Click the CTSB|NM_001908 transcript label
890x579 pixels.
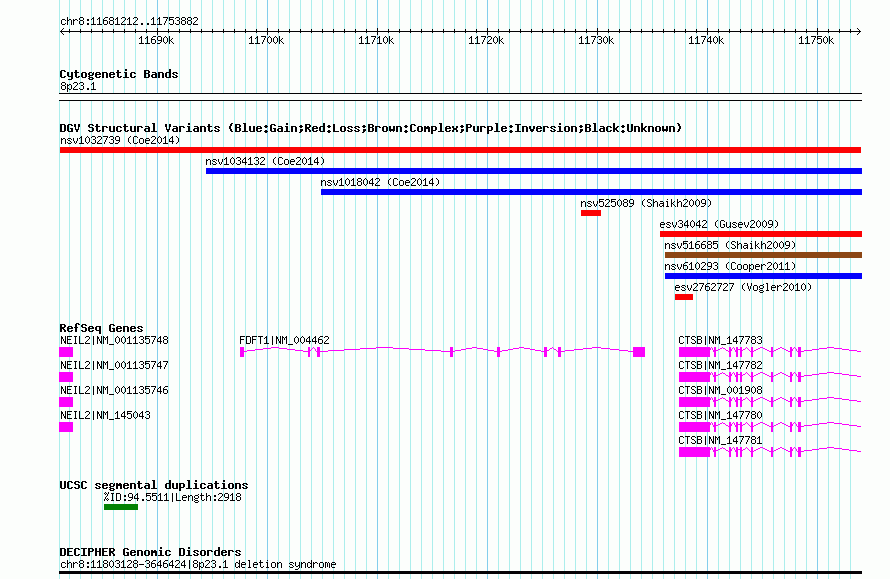click(x=720, y=391)
